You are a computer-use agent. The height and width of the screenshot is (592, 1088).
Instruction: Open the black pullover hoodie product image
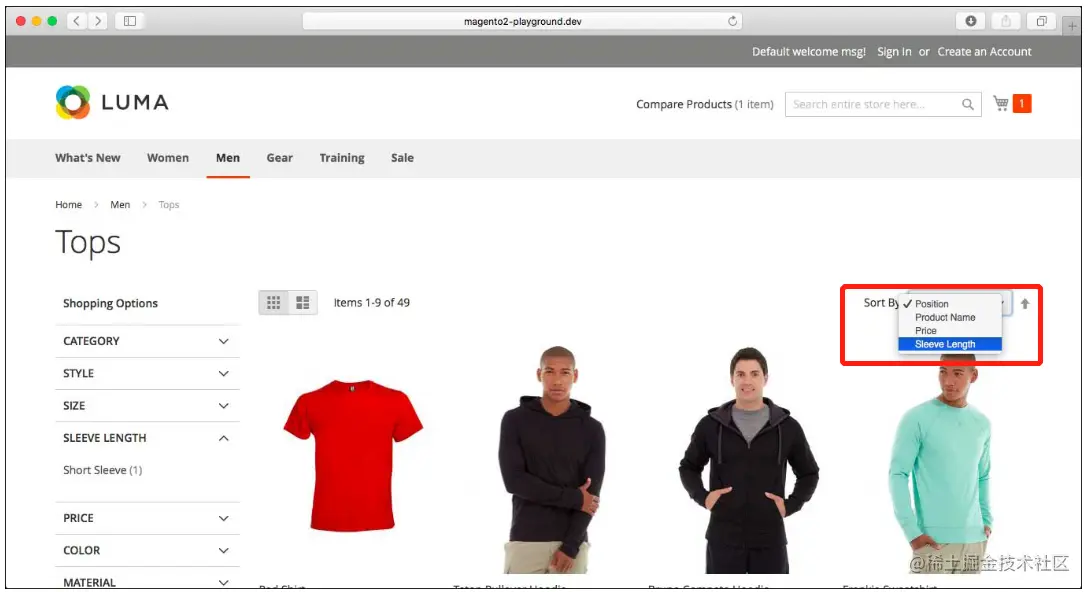[x=553, y=459]
